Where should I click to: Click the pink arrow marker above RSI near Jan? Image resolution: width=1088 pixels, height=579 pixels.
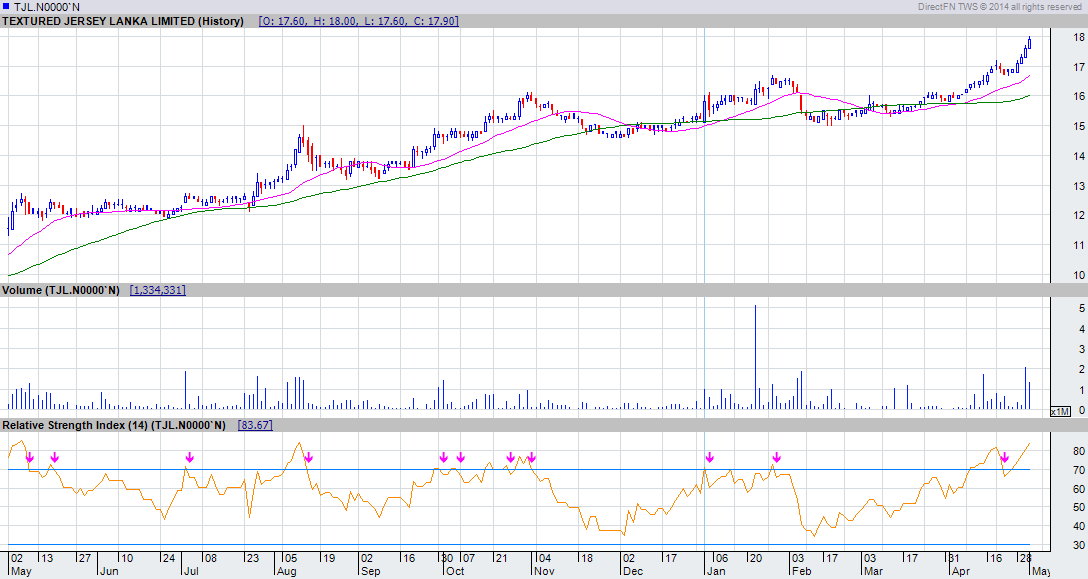[709, 458]
